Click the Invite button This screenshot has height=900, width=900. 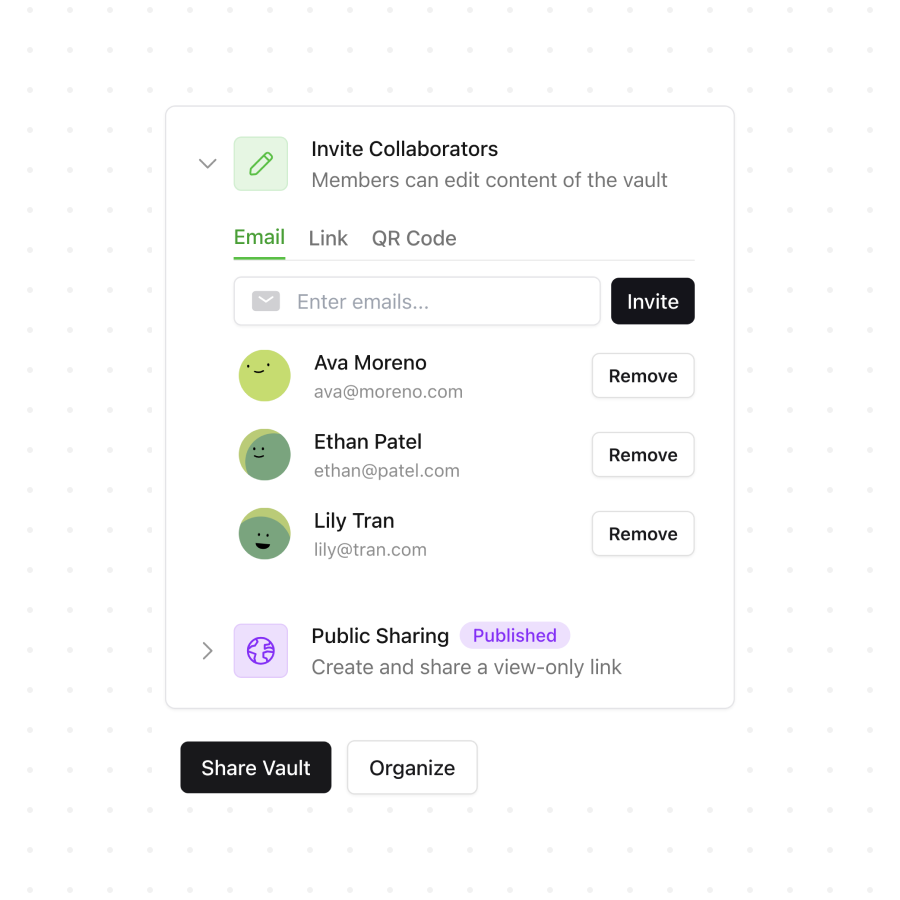[x=652, y=301]
